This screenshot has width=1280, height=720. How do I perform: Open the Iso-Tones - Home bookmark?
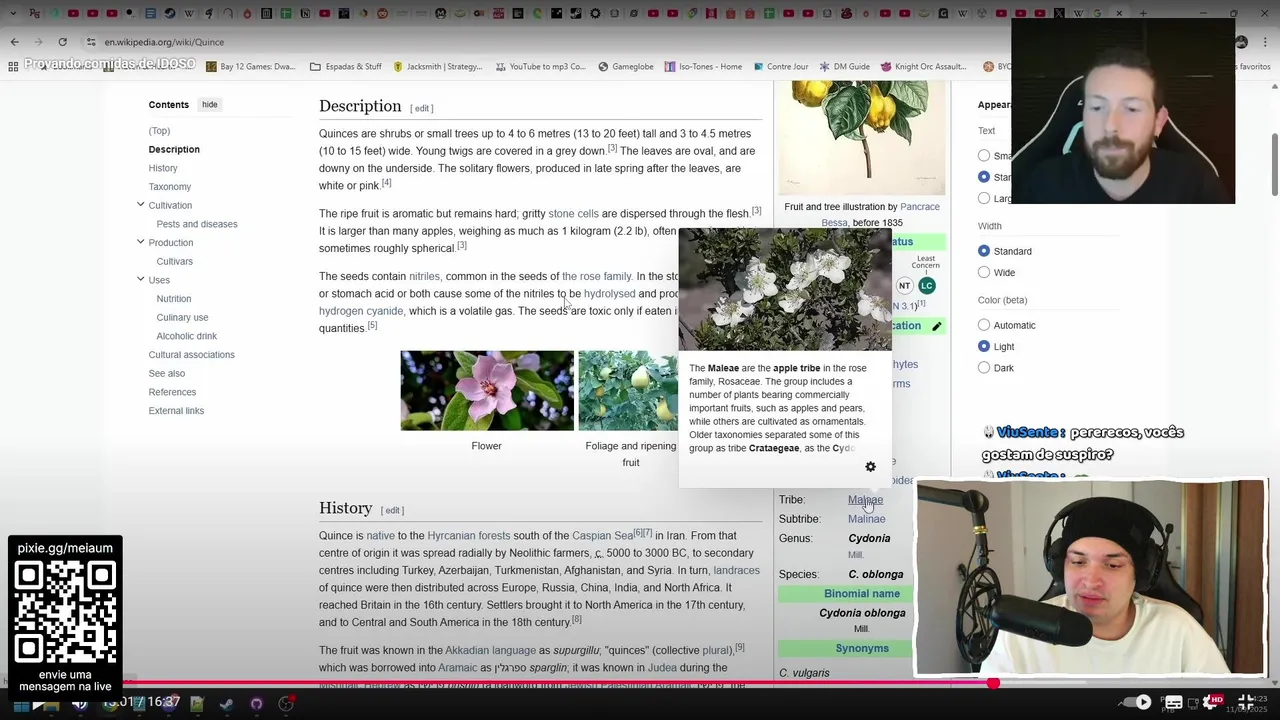pyautogui.click(x=703, y=67)
